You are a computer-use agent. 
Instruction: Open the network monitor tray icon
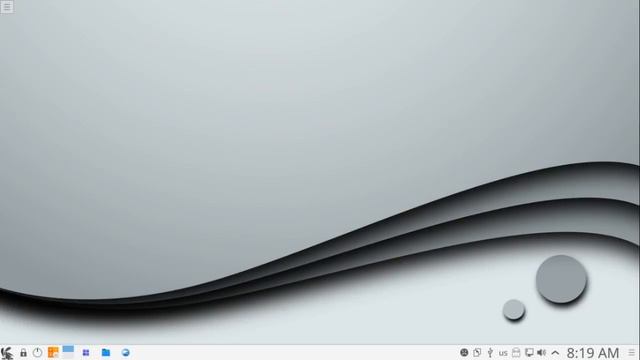(529, 353)
